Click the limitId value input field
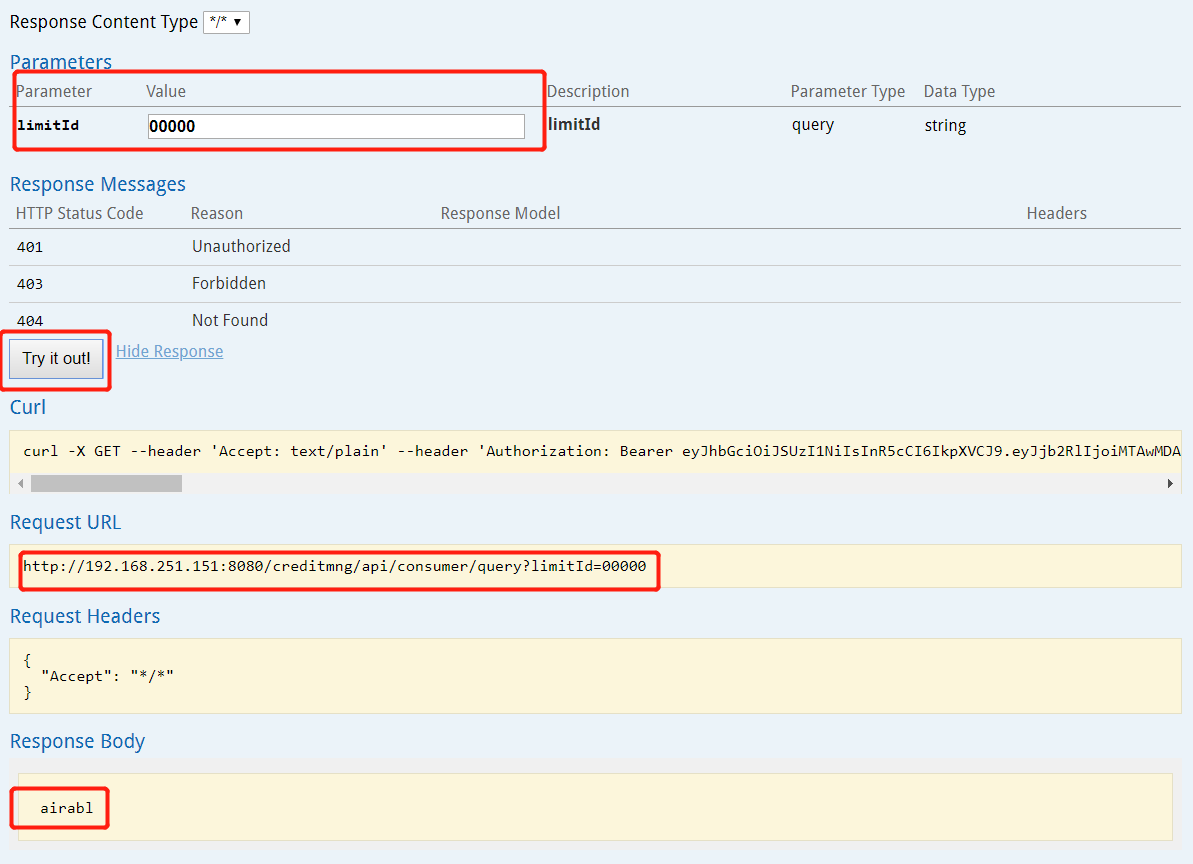This screenshot has height=864, width=1193. click(335, 126)
